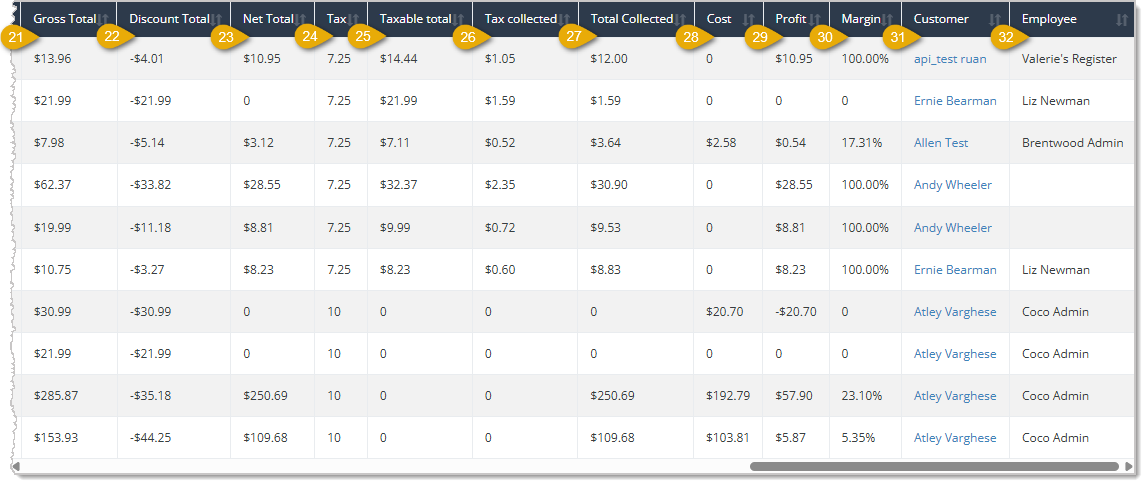
Task: Select margin cell 5.35%
Action: [858, 438]
